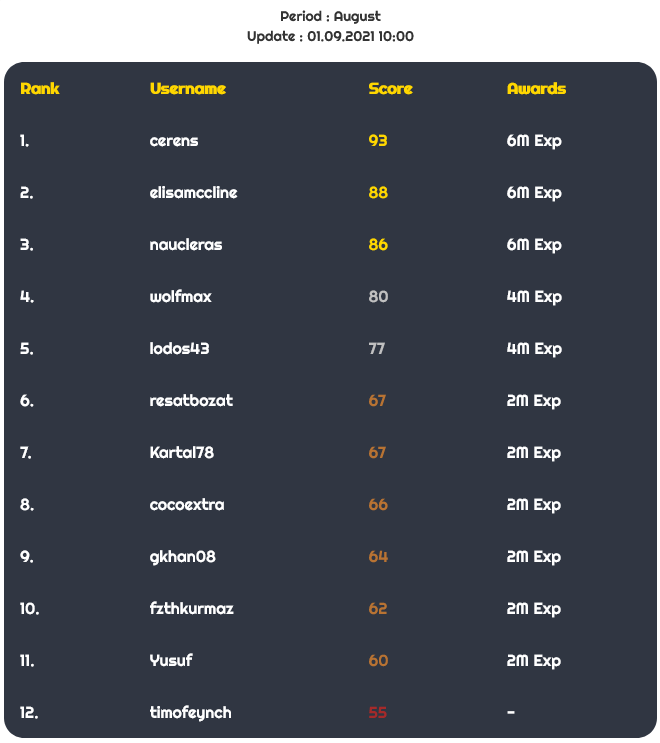
Task: Click fzthkurmaz in rank ten
Action: (191, 608)
